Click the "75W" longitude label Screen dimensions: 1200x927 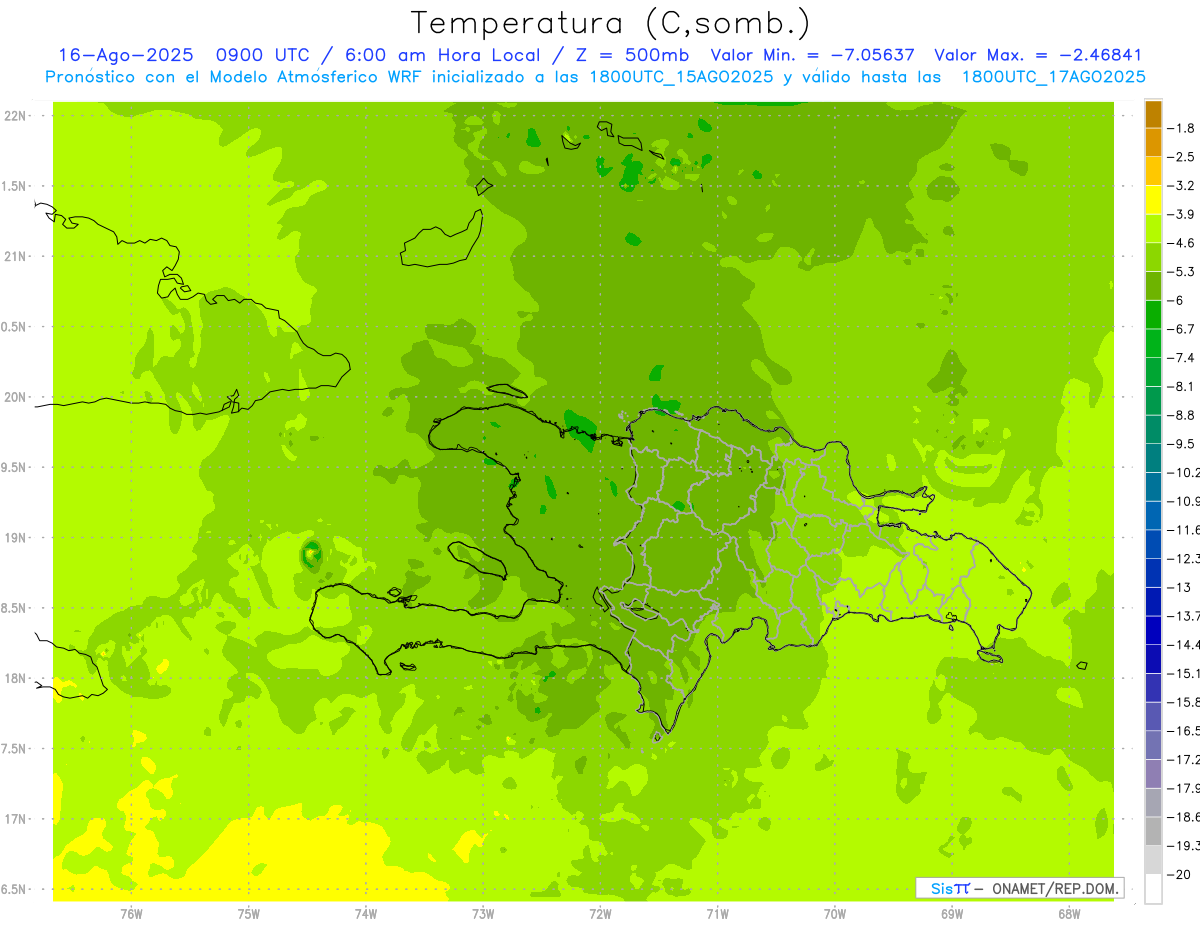pos(249,914)
